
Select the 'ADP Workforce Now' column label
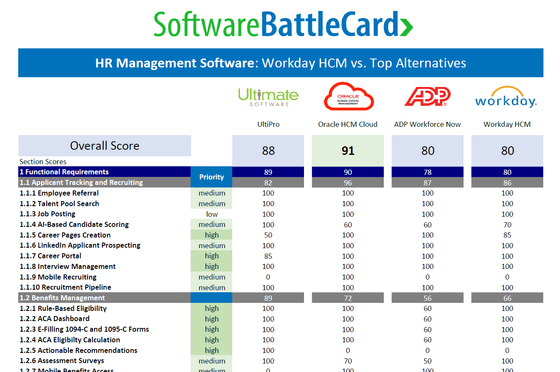pyautogui.click(x=428, y=124)
